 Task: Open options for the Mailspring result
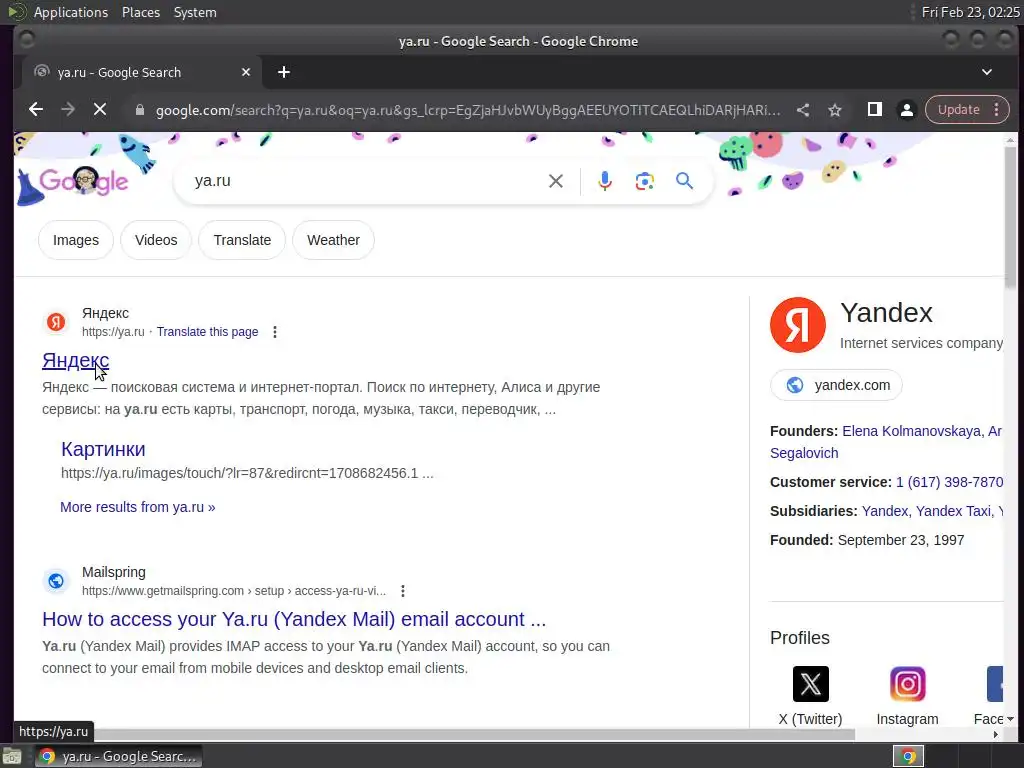point(403,590)
